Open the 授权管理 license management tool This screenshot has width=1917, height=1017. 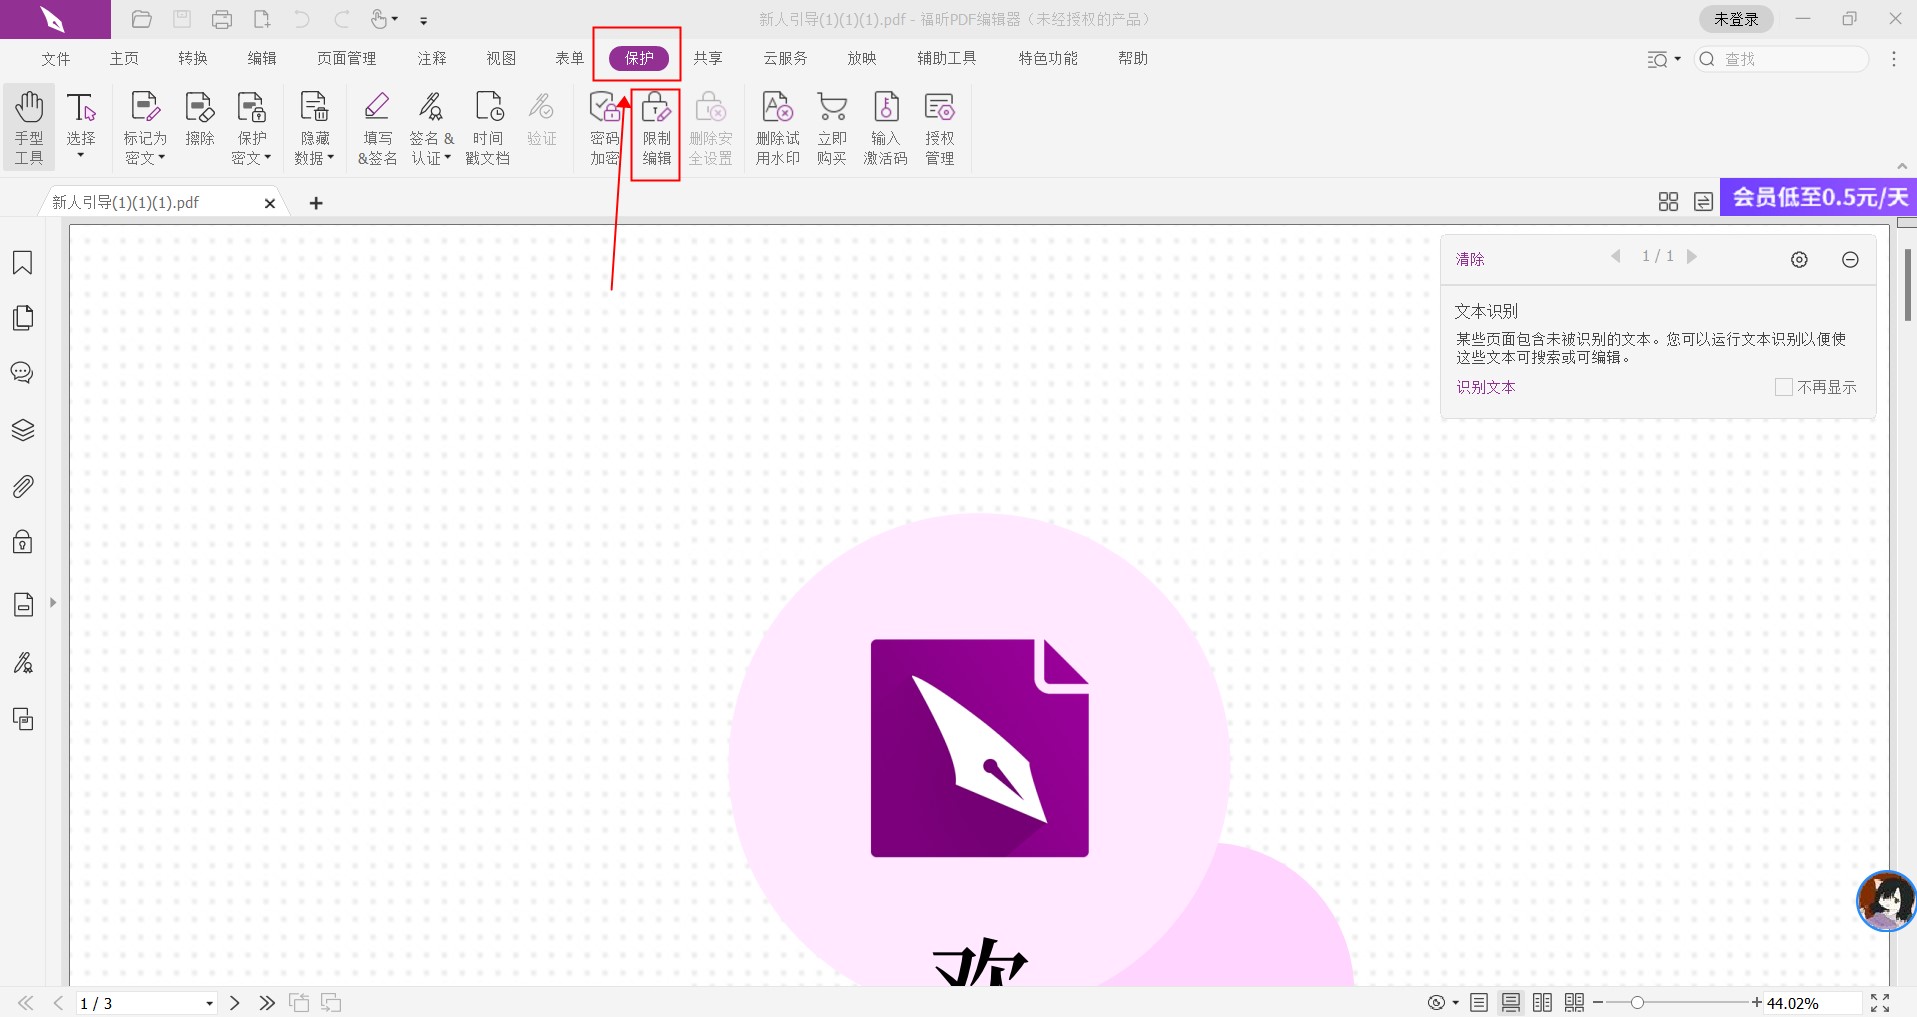(939, 129)
